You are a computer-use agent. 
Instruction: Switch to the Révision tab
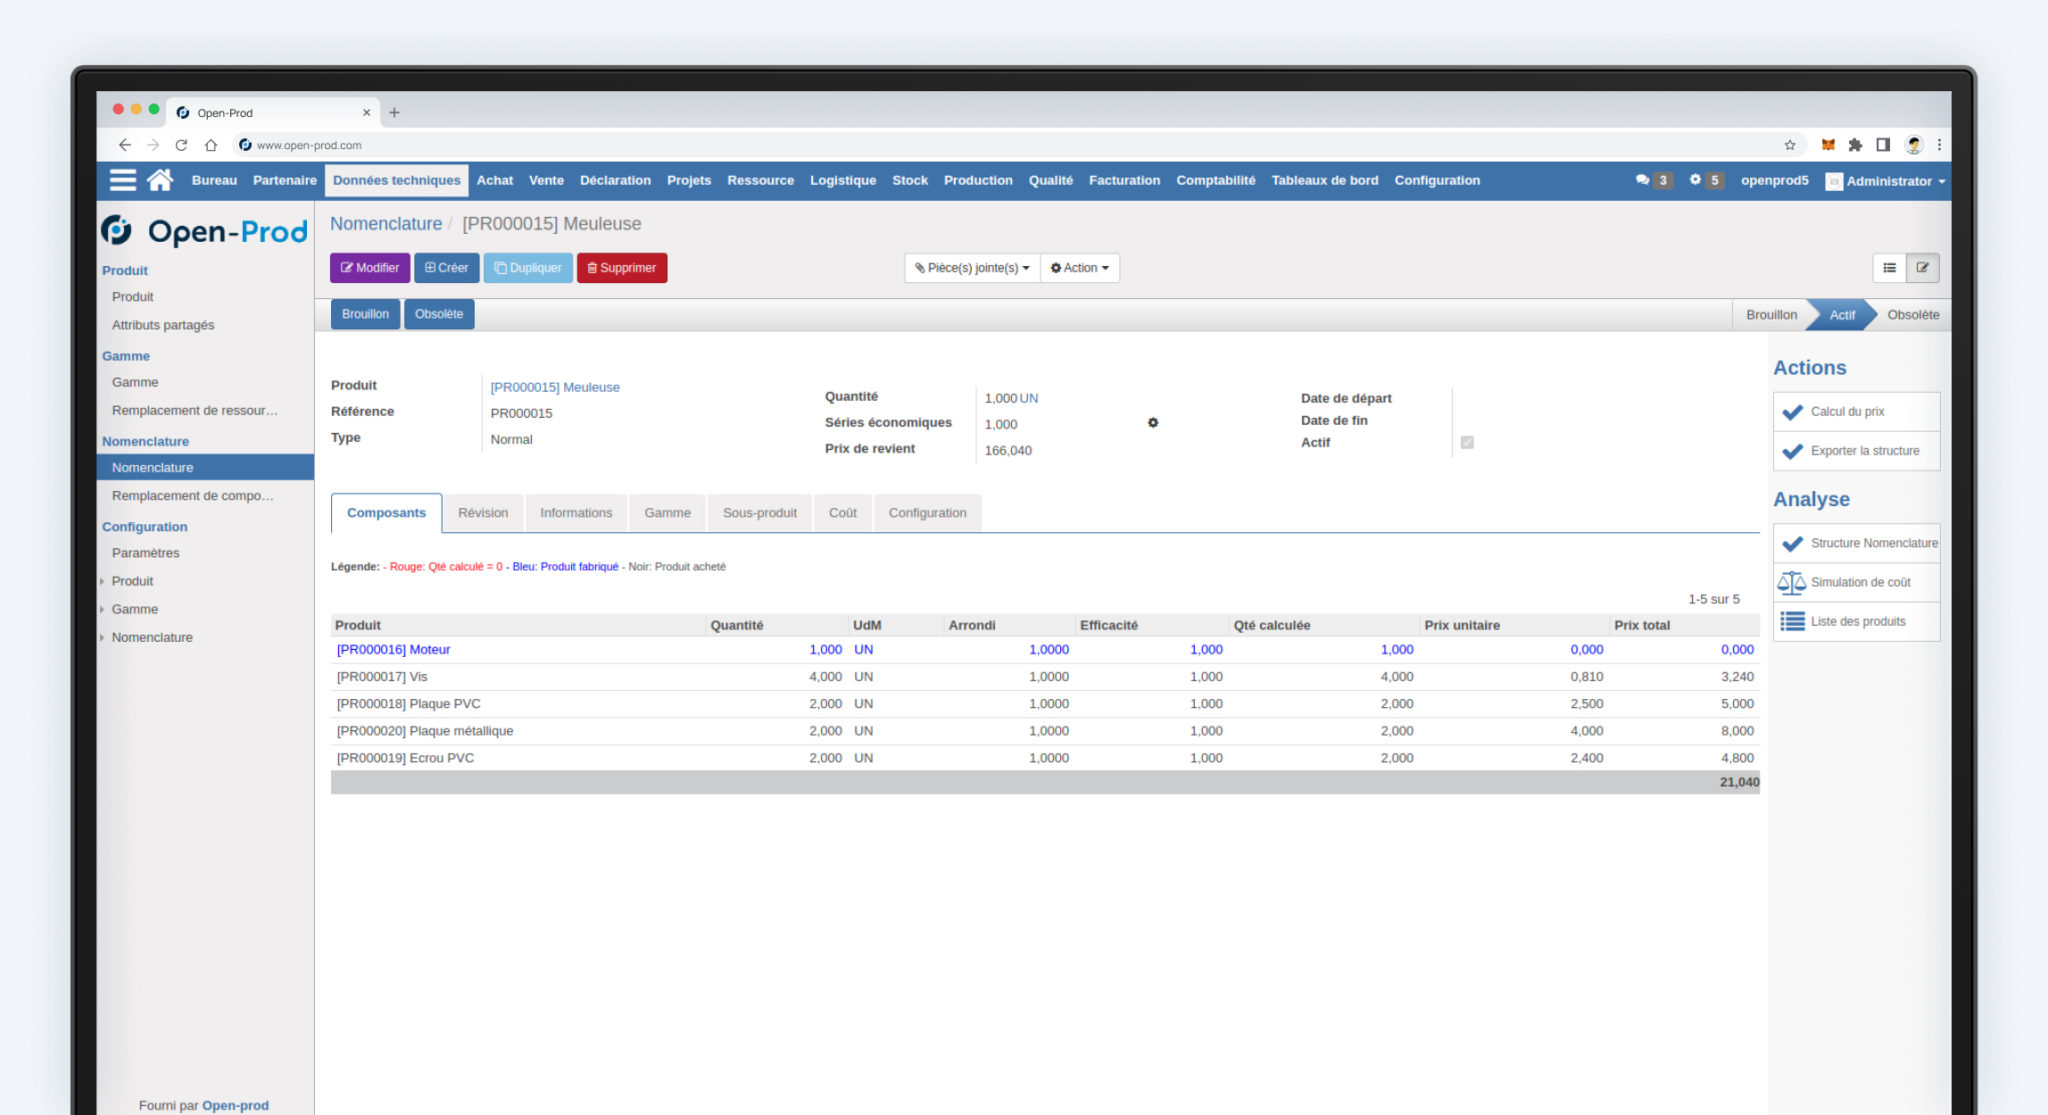(x=483, y=512)
